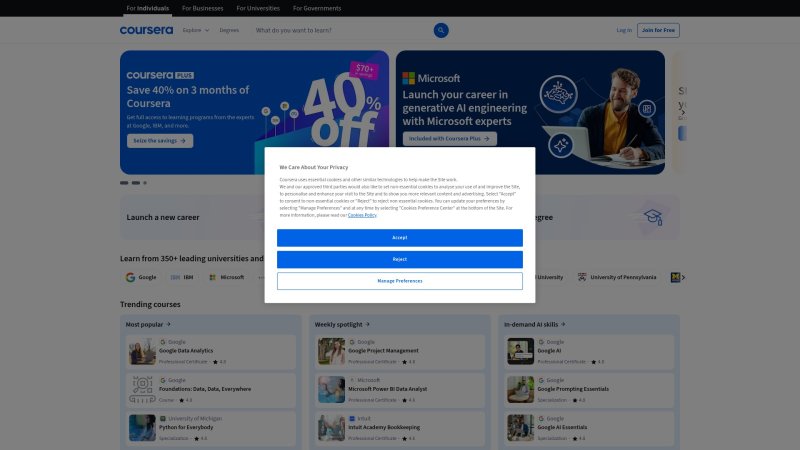Click the Power BI Data Analyst thumbnail

tap(332, 390)
